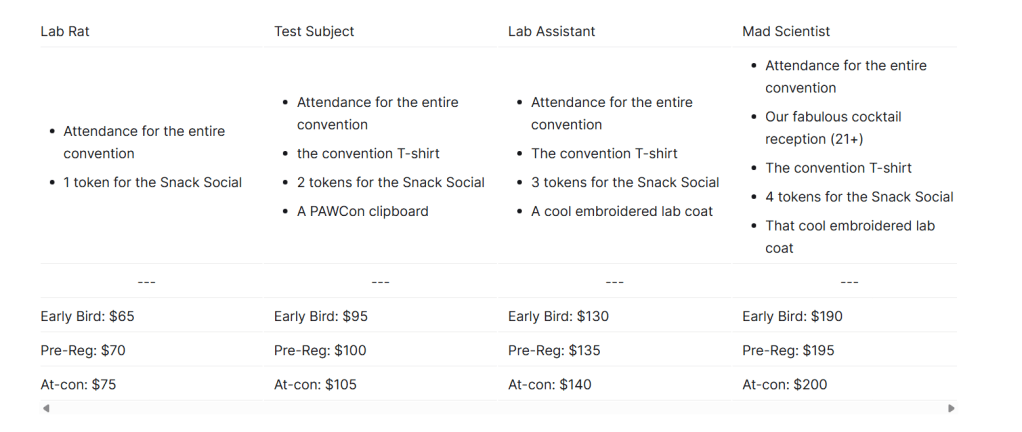
Task: Click the right arrow of the horizontal scrollbar
Action: click(x=951, y=408)
